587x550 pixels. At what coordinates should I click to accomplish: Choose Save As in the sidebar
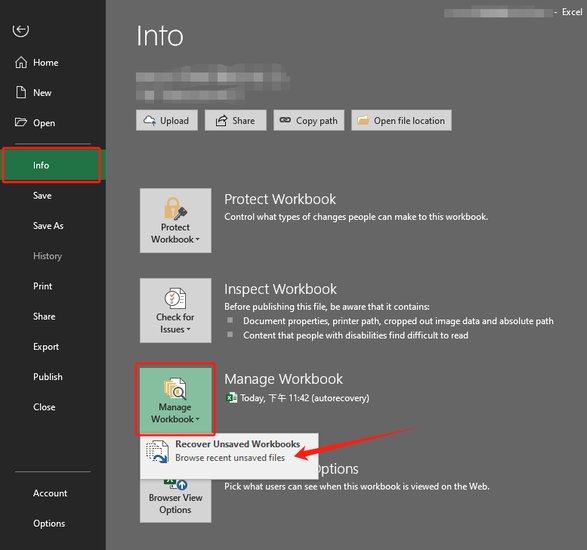(x=53, y=226)
